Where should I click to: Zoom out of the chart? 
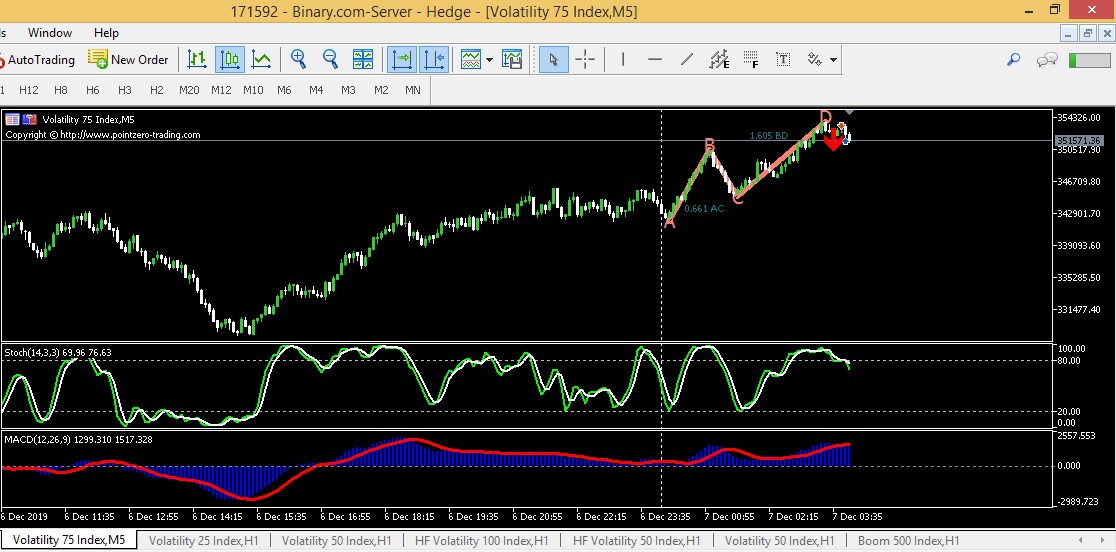pyautogui.click(x=330, y=60)
